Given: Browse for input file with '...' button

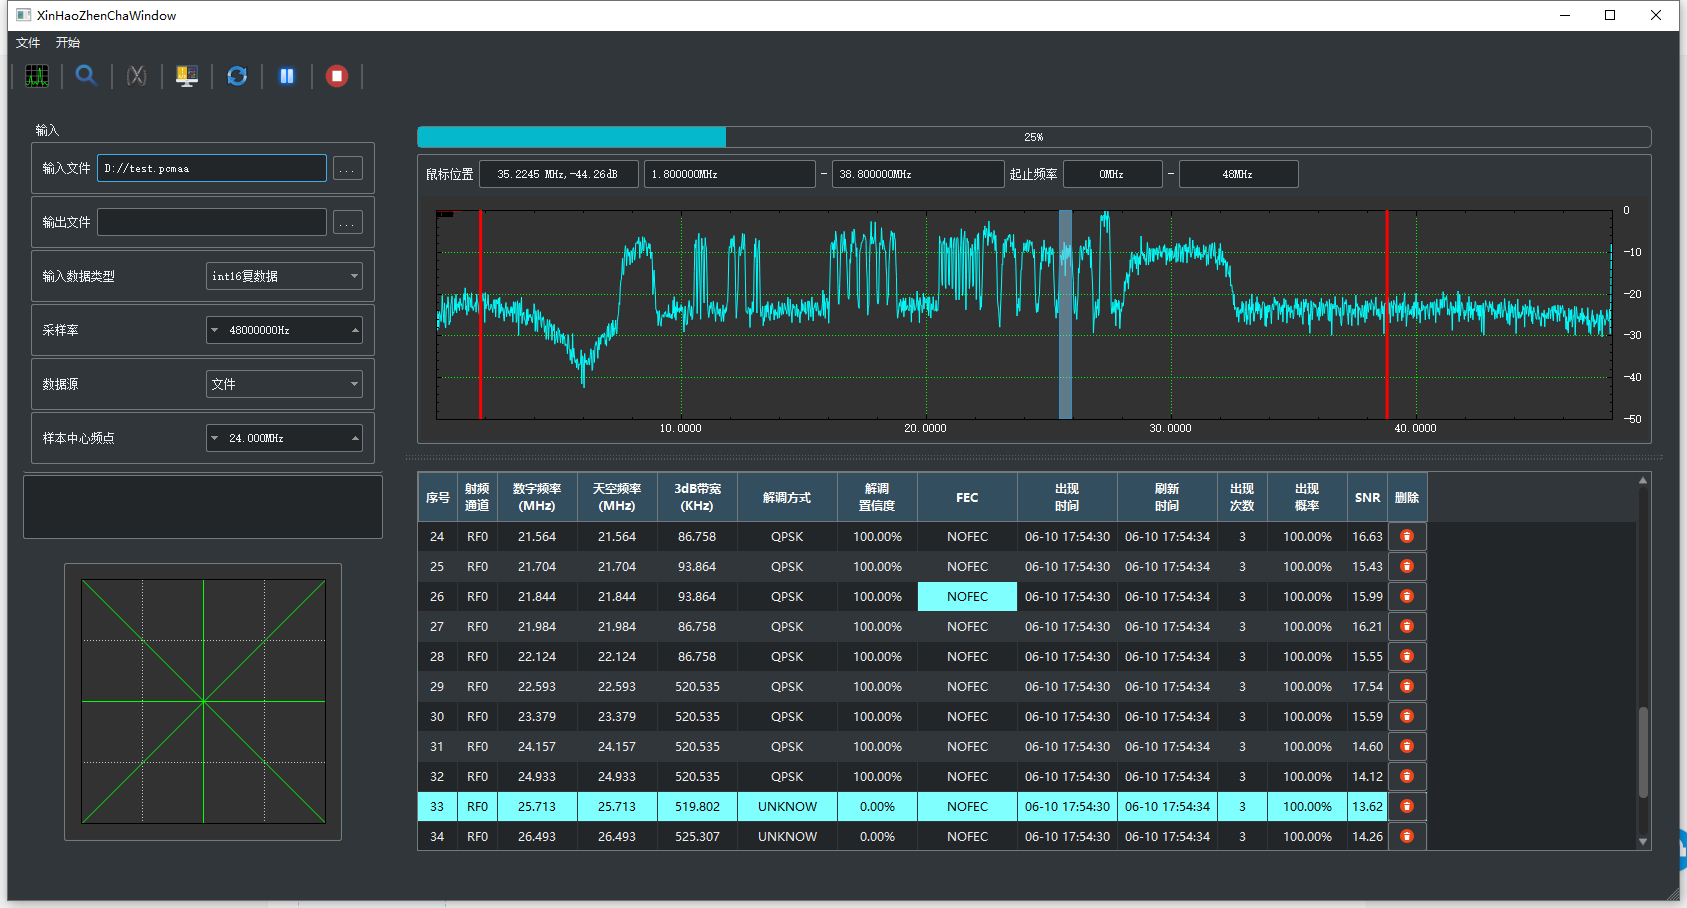Looking at the screenshot, I should 347,169.
